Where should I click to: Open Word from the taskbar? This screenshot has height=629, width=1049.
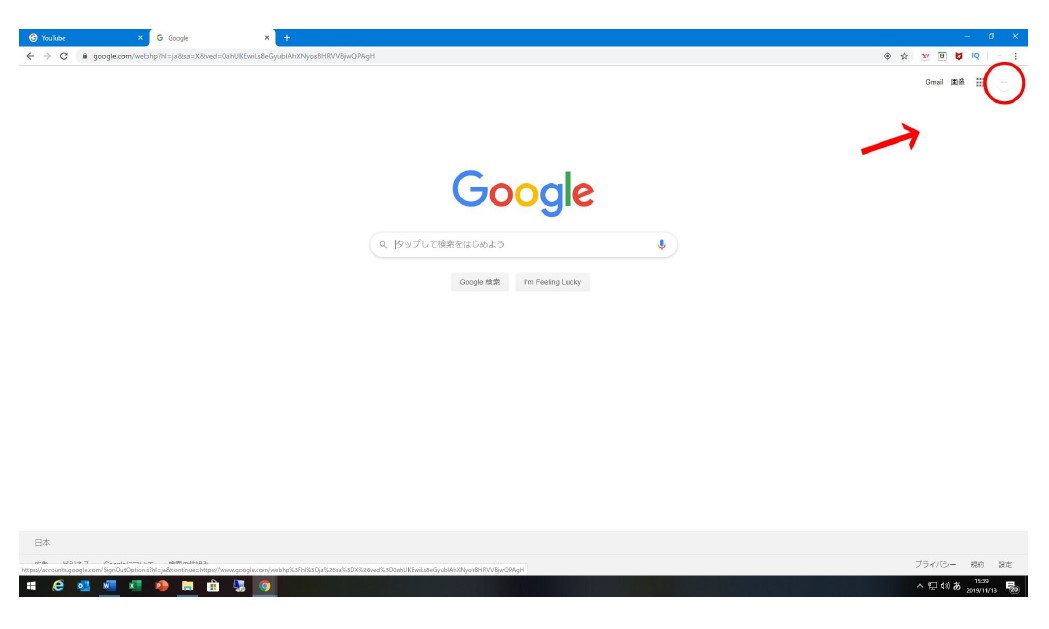coord(109,586)
